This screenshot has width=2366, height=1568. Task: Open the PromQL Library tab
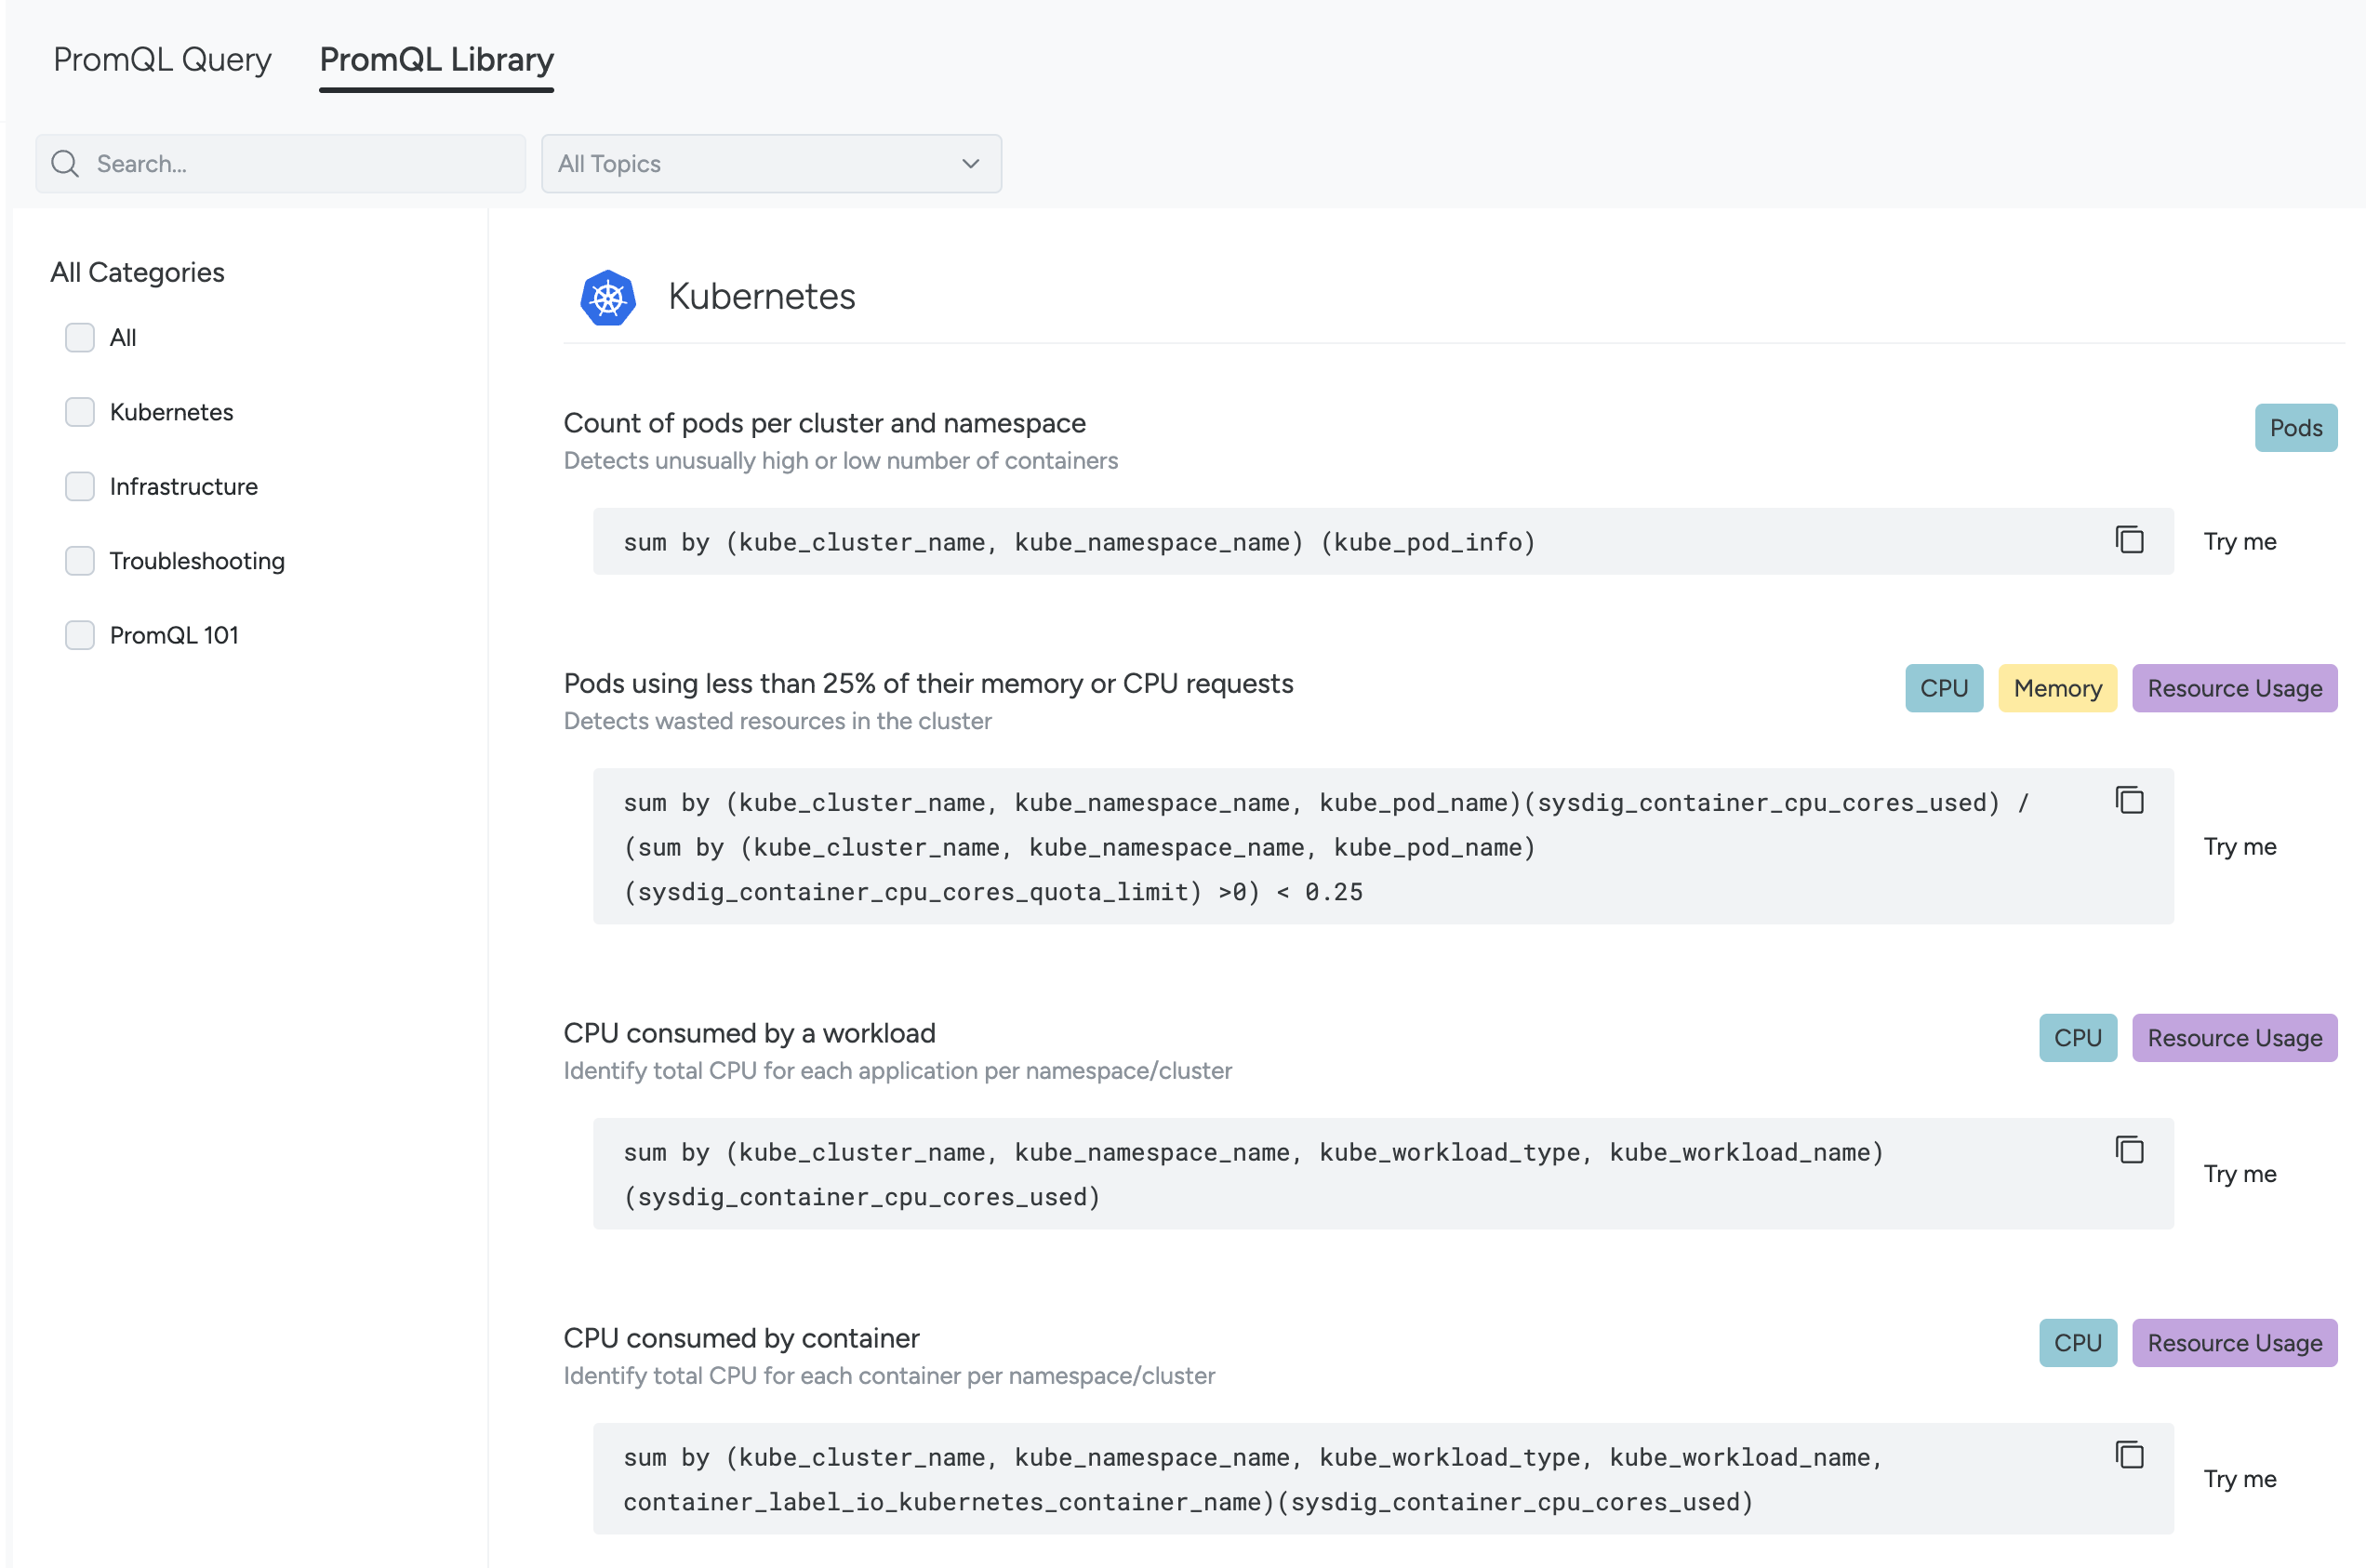(436, 60)
